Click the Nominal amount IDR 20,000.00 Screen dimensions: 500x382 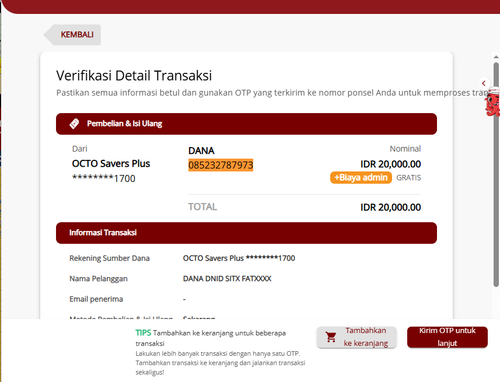coord(390,164)
